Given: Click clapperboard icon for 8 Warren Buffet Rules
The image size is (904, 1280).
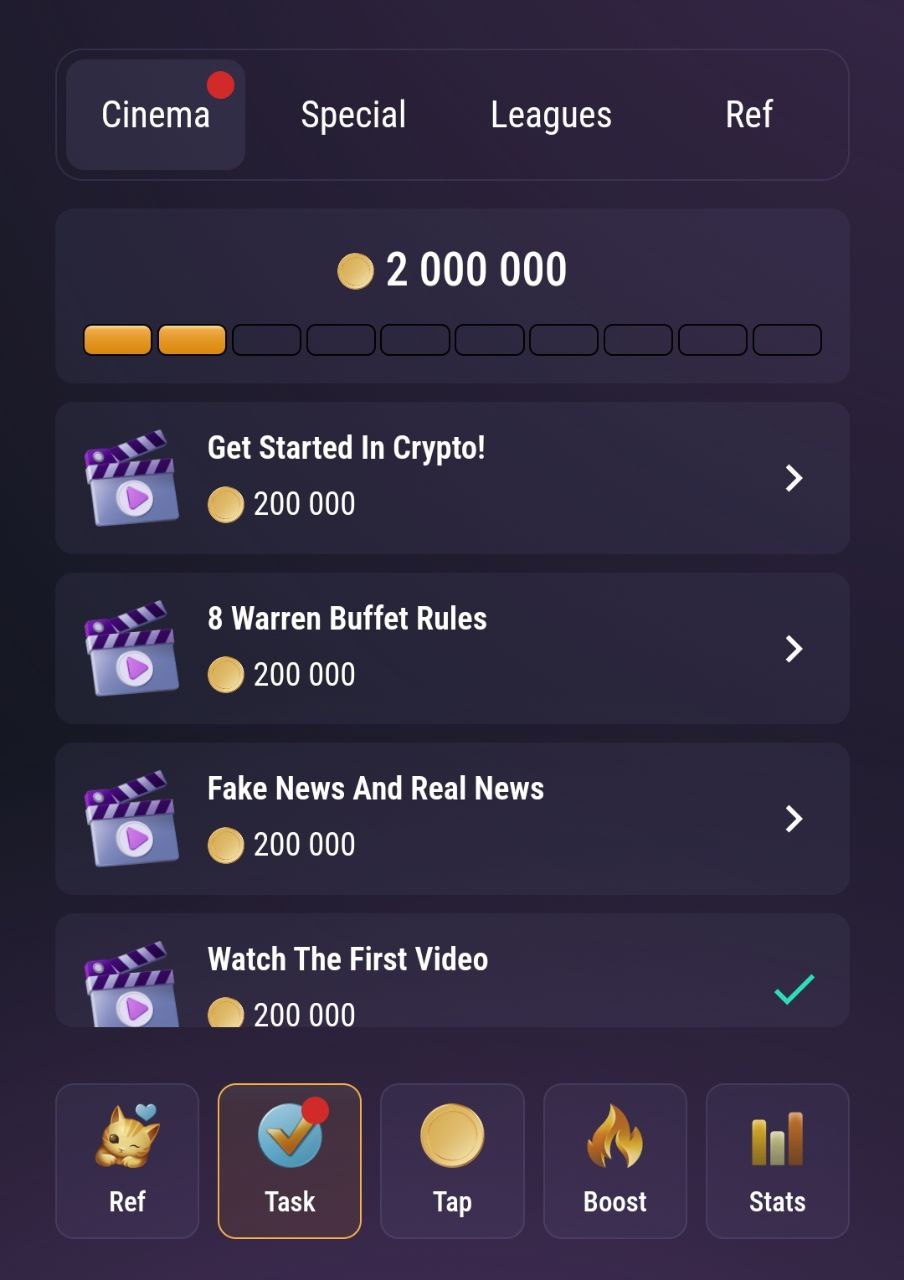Looking at the screenshot, I should tap(132, 648).
